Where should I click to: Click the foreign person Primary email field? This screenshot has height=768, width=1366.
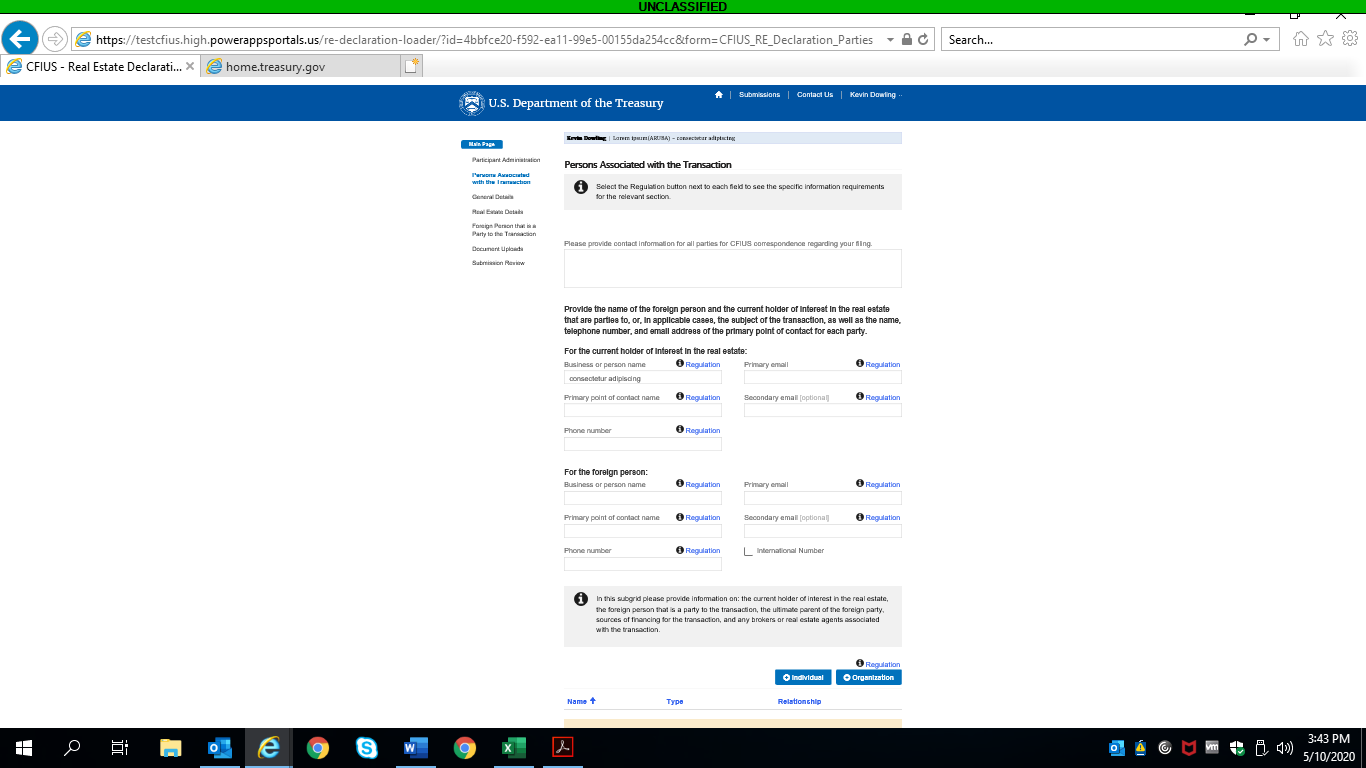pos(822,498)
